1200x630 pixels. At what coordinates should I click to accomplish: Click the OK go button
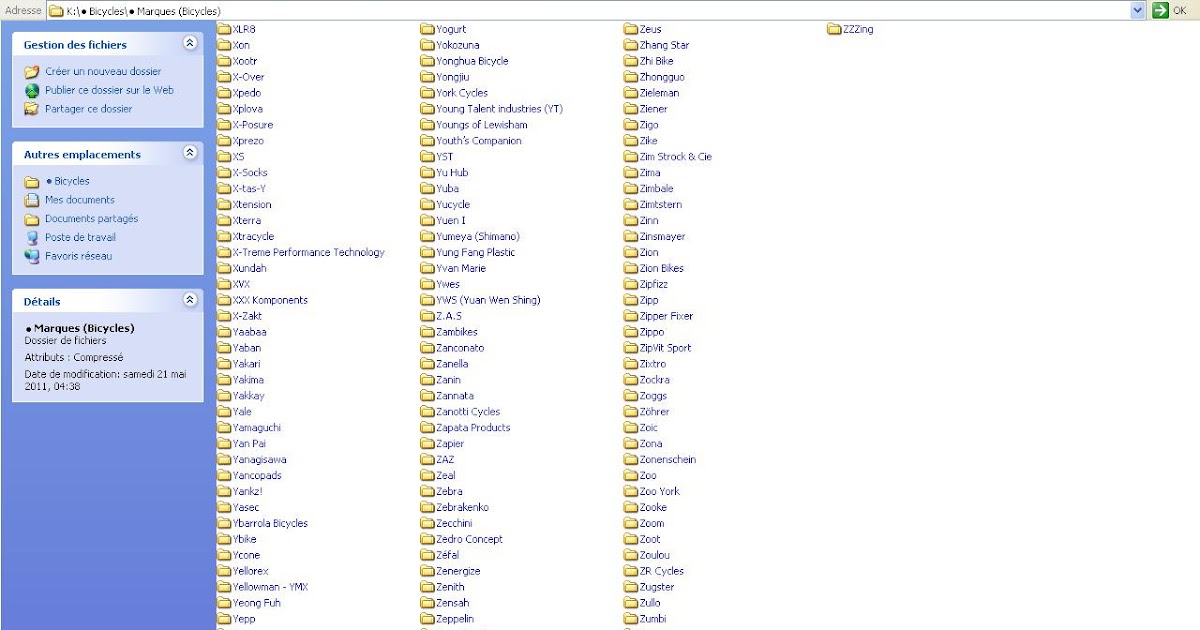tap(1170, 10)
